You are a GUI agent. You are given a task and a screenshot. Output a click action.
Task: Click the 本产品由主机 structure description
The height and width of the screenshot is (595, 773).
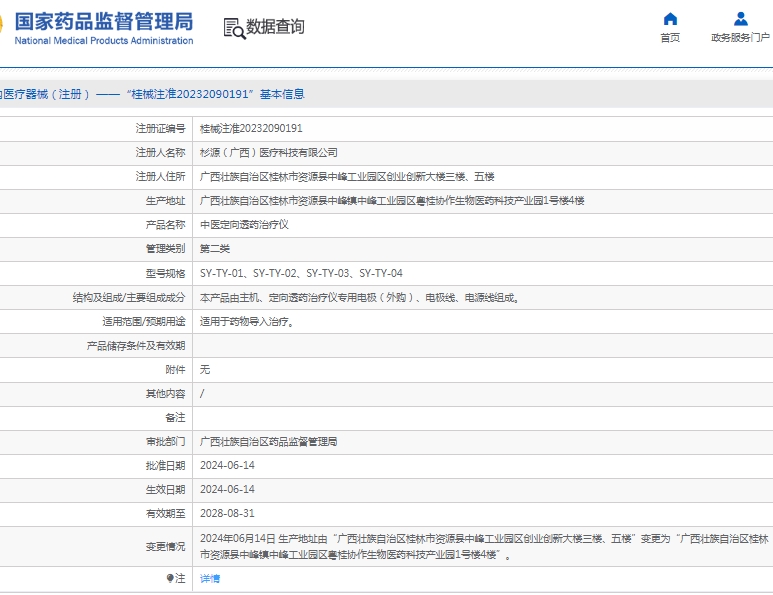point(360,298)
